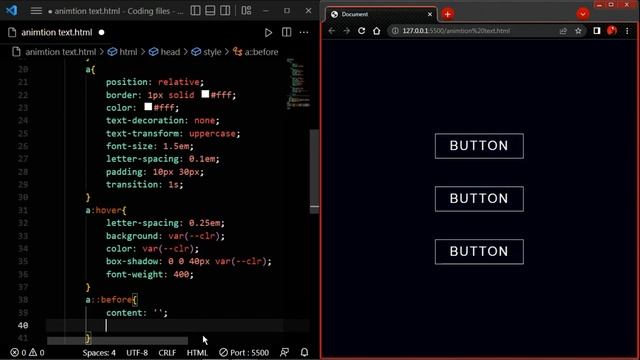
Task: Change language mode 'HTML' in status bar
Action: point(197,352)
